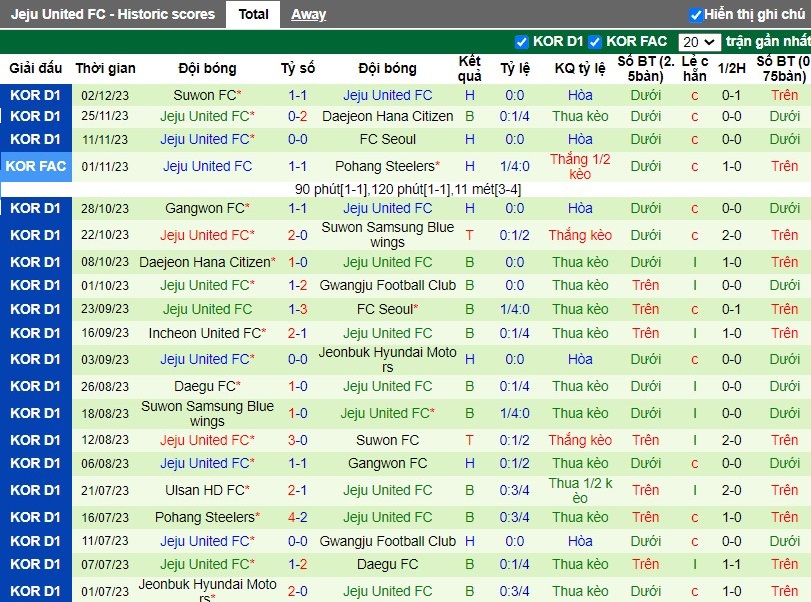Select the KOR FAC league cell
Screen dimensions: 811x602
36,167
